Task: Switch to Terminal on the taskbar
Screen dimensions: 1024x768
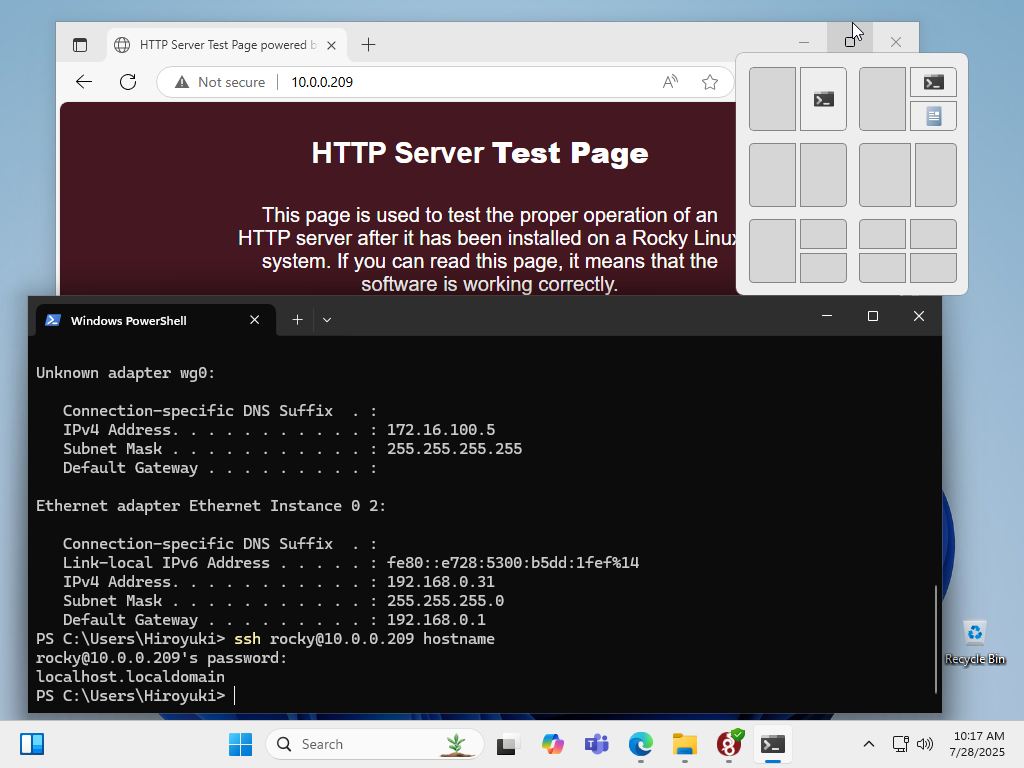Action: point(773,744)
